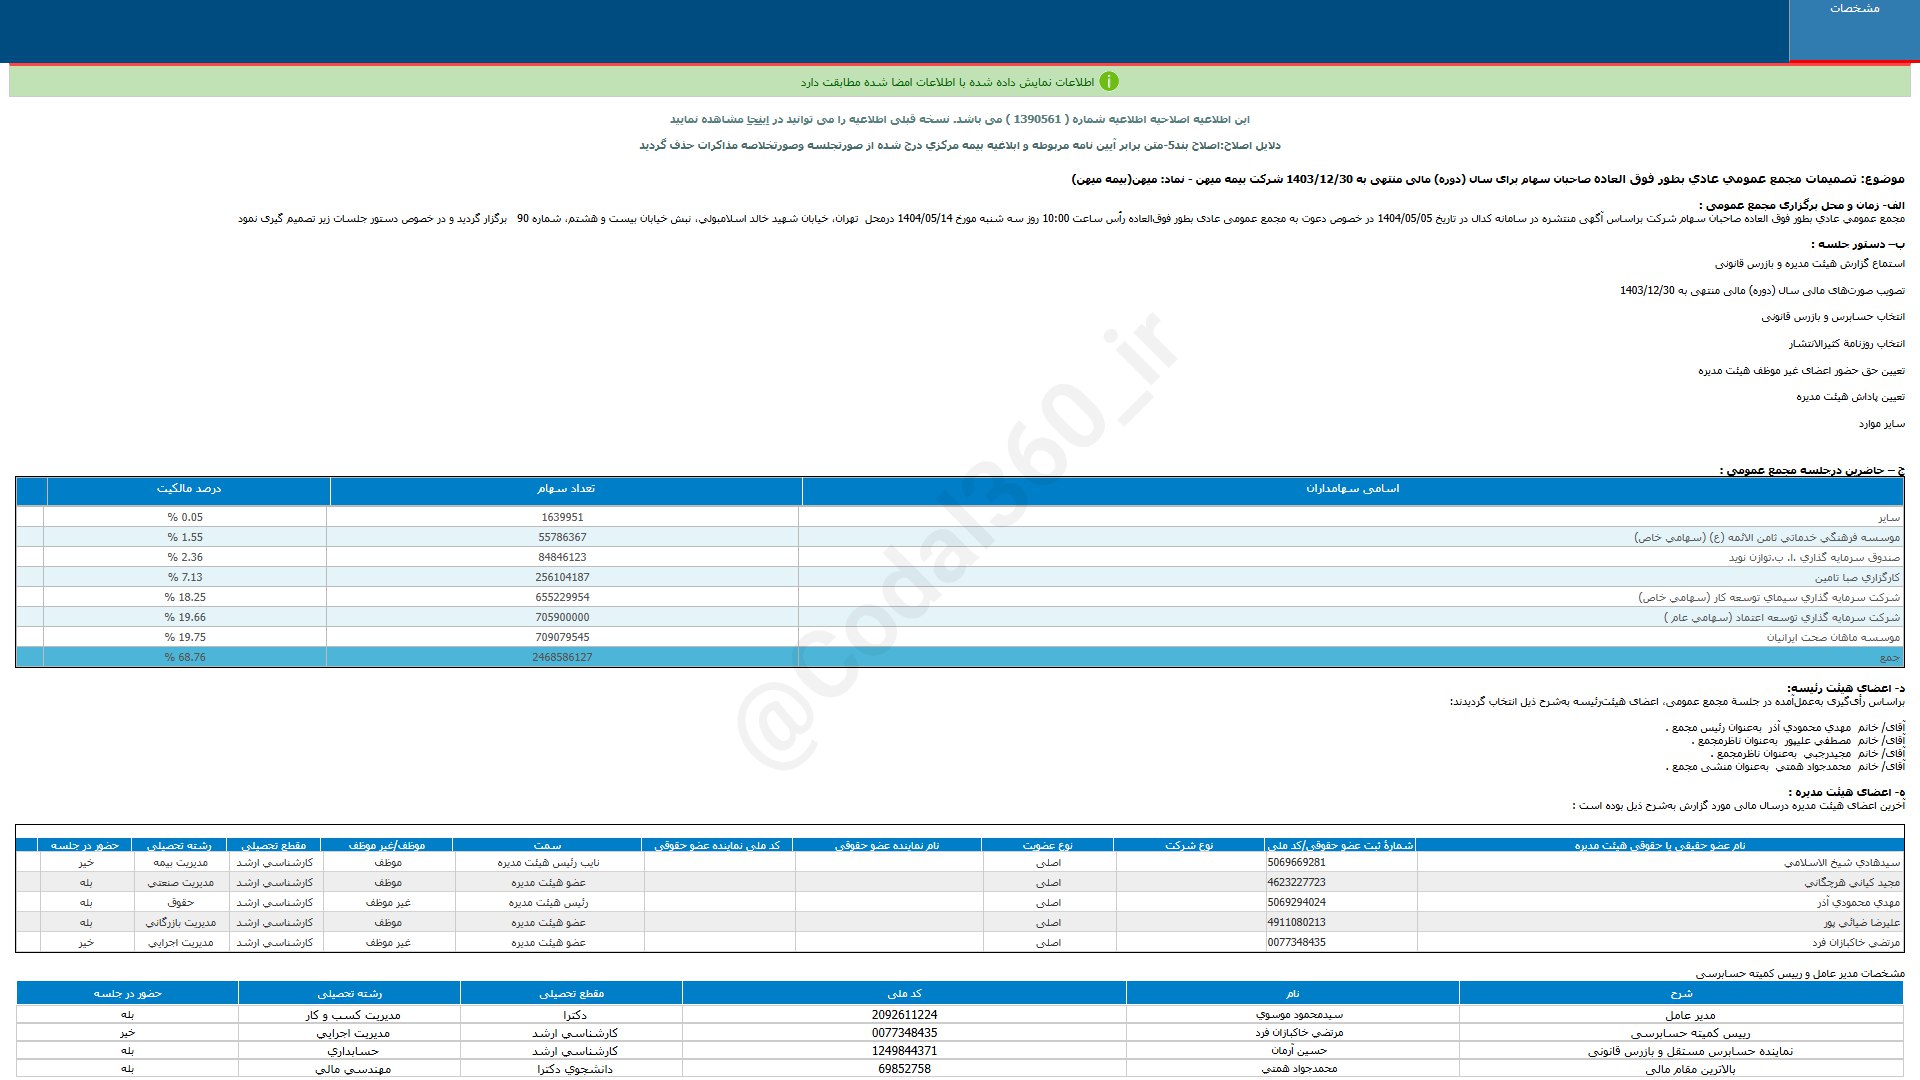This screenshot has width=1920, height=1080.
Task: Select field of study مديريت بازرگاني
Action: 180,923
